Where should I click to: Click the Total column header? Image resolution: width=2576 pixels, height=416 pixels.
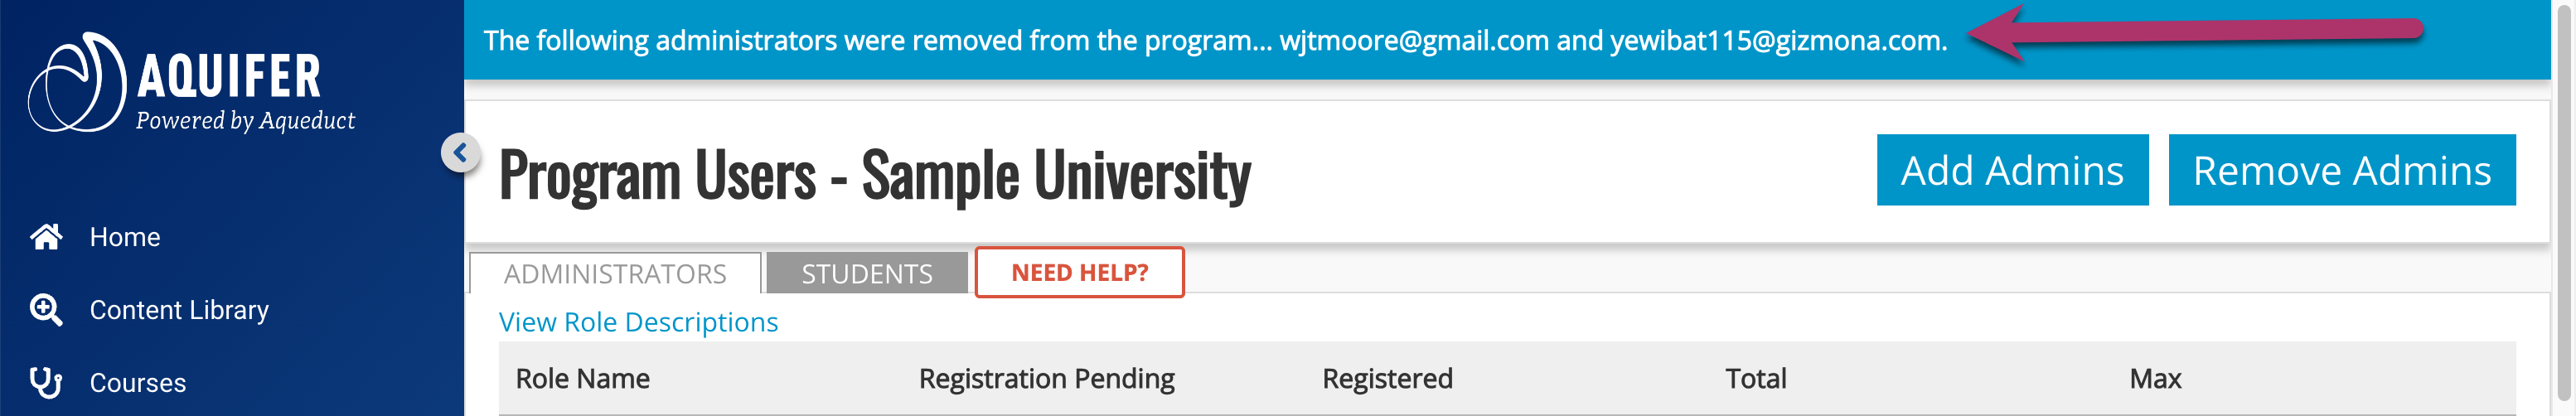pyautogui.click(x=1755, y=379)
